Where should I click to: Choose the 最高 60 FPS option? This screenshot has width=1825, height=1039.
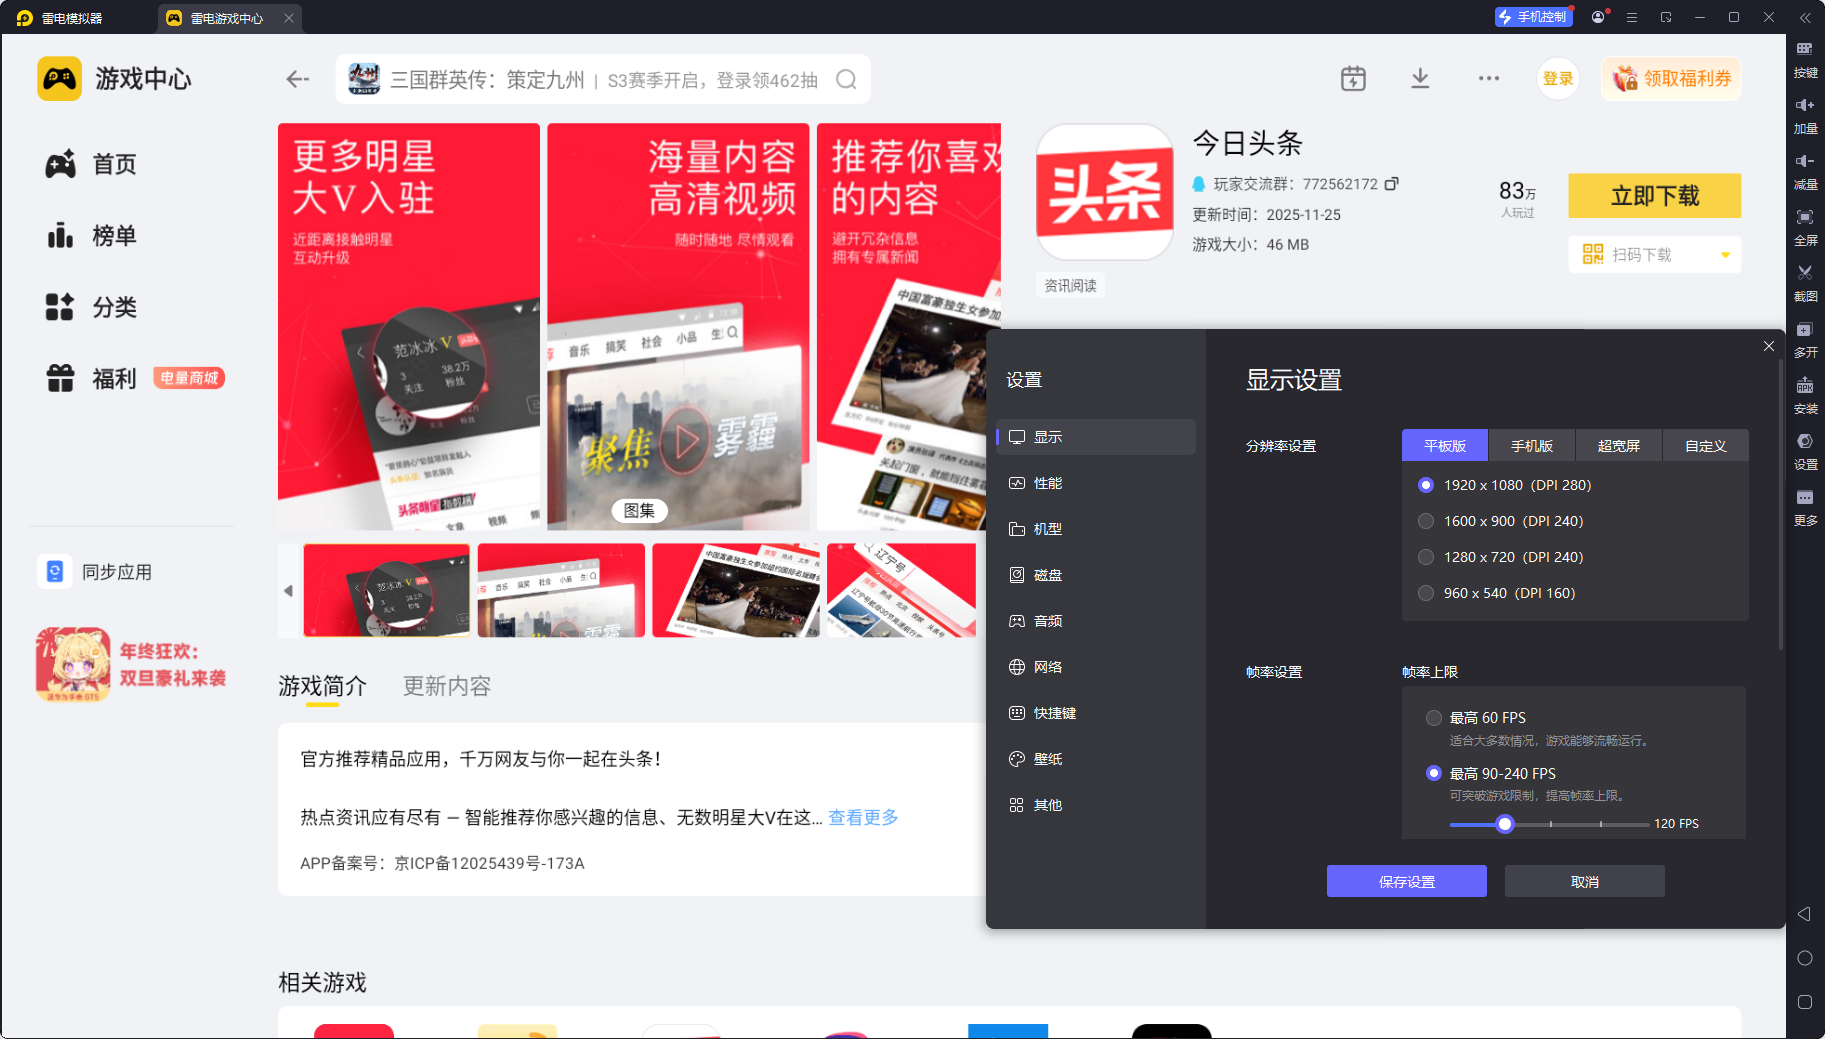point(1434,718)
